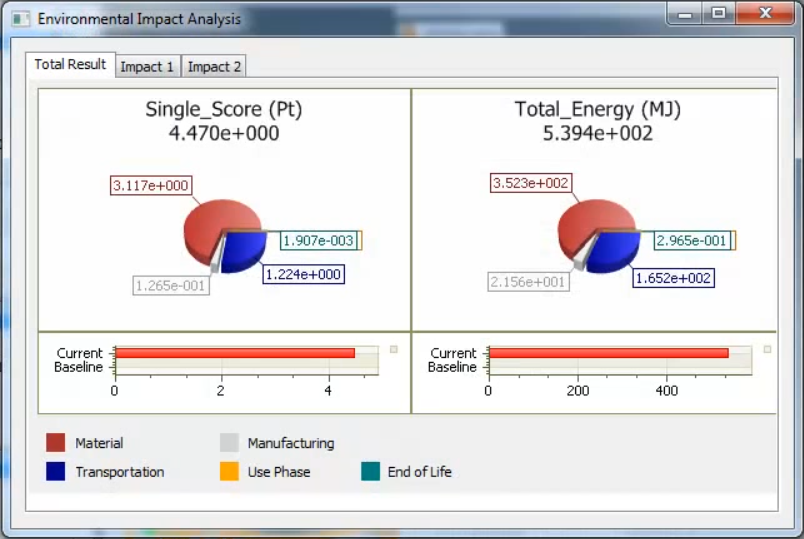Maximize the Environmental Impact Analysis window
Screen dimensions: 804x539
click(718, 14)
